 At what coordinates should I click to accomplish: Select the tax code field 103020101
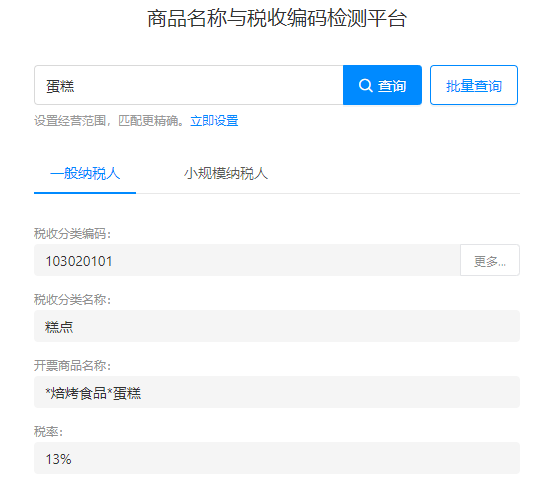(247, 260)
